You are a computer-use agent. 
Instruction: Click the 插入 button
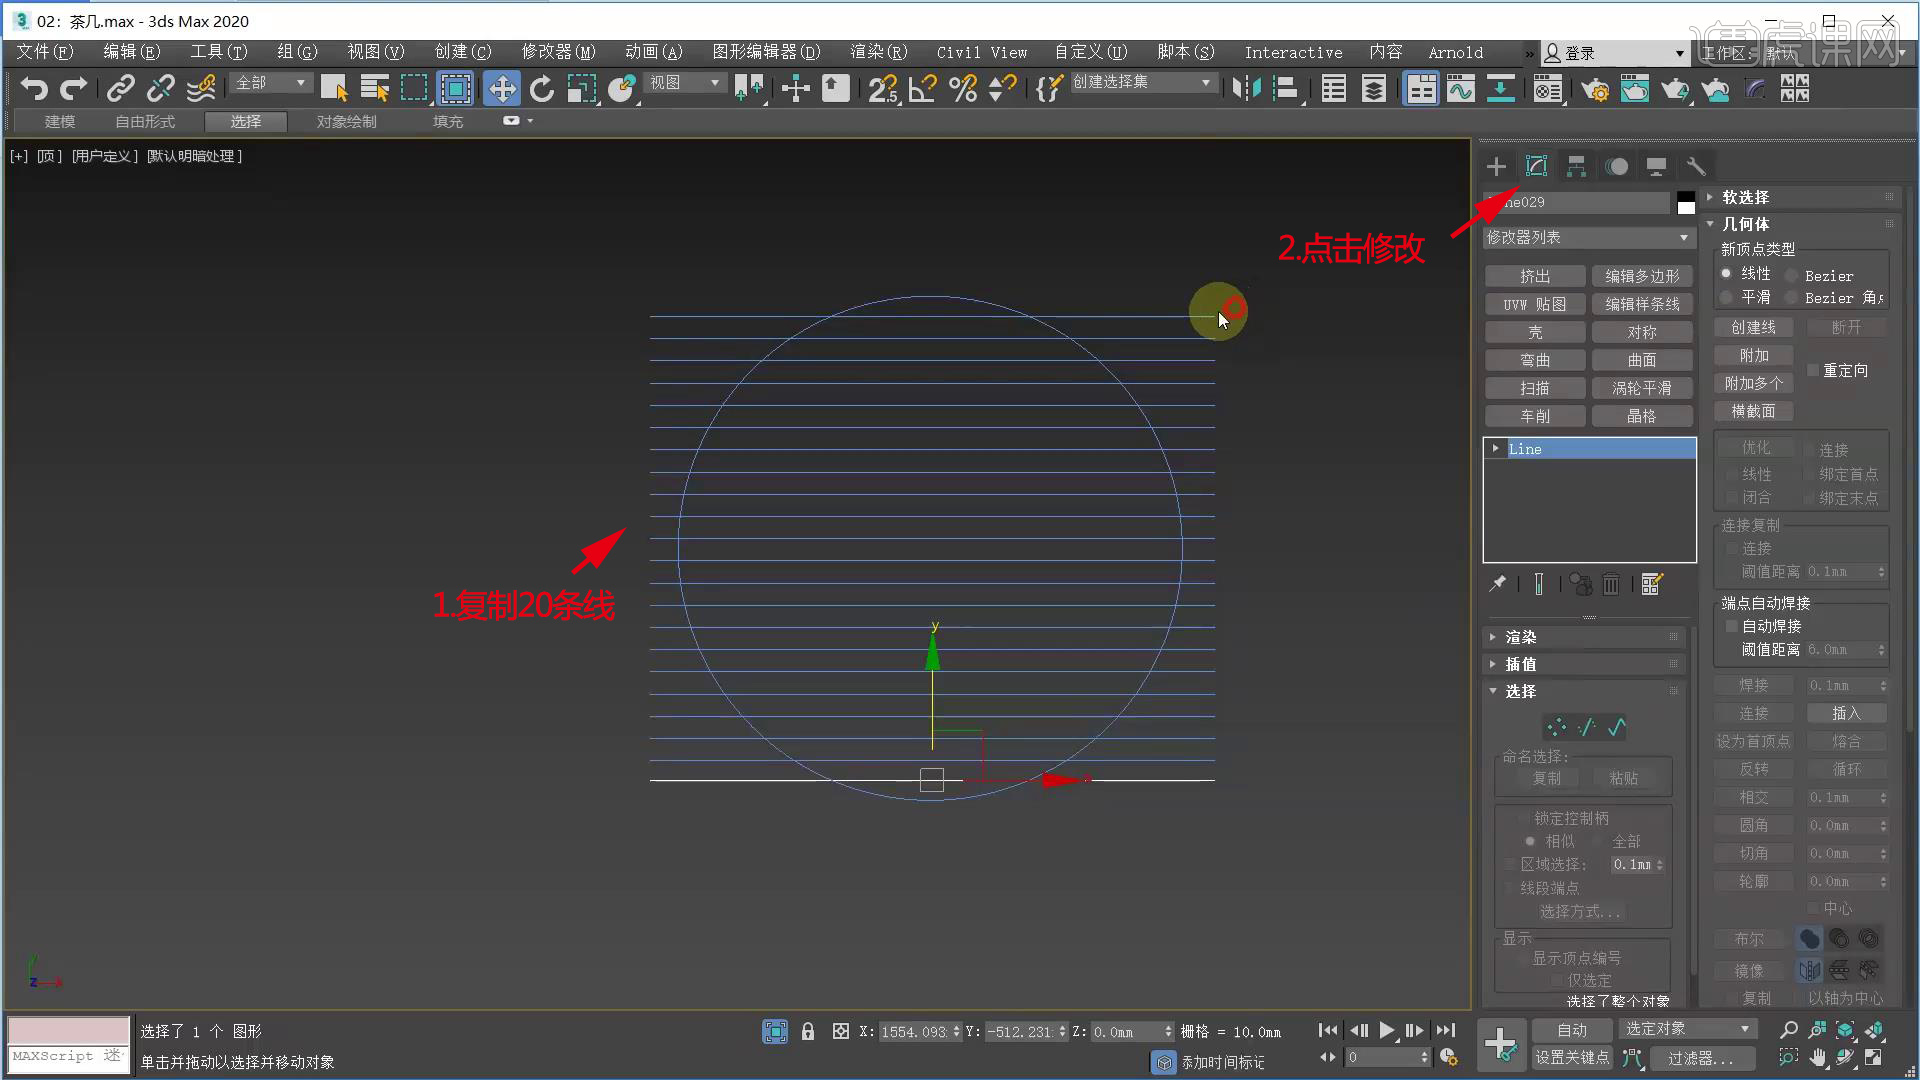coord(1846,713)
